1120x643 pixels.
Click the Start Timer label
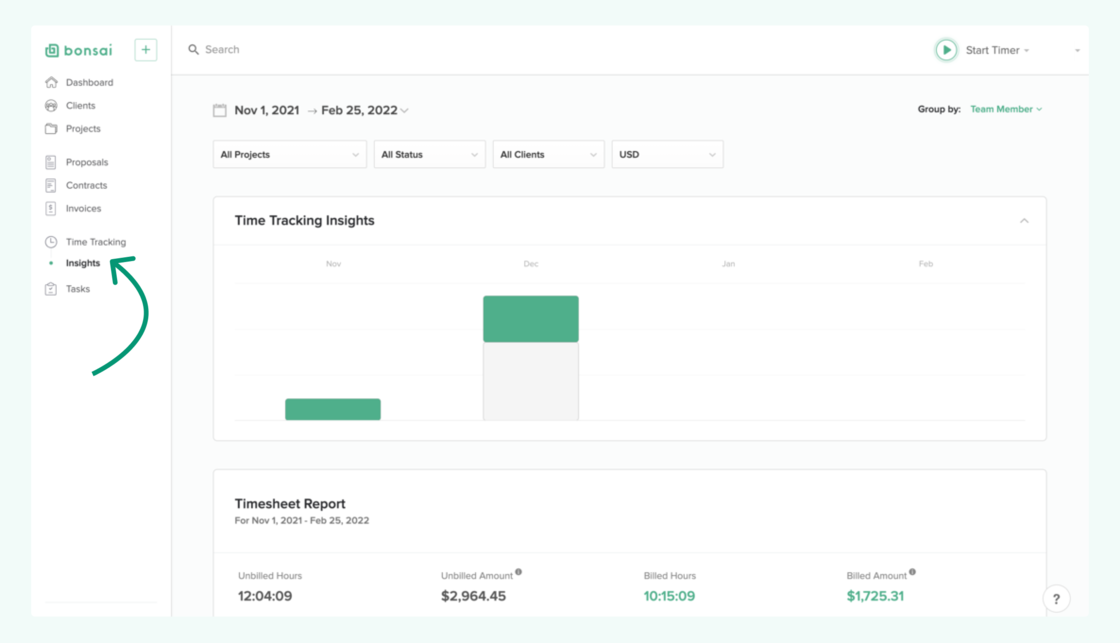pyautogui.click(x=993, y=50)
